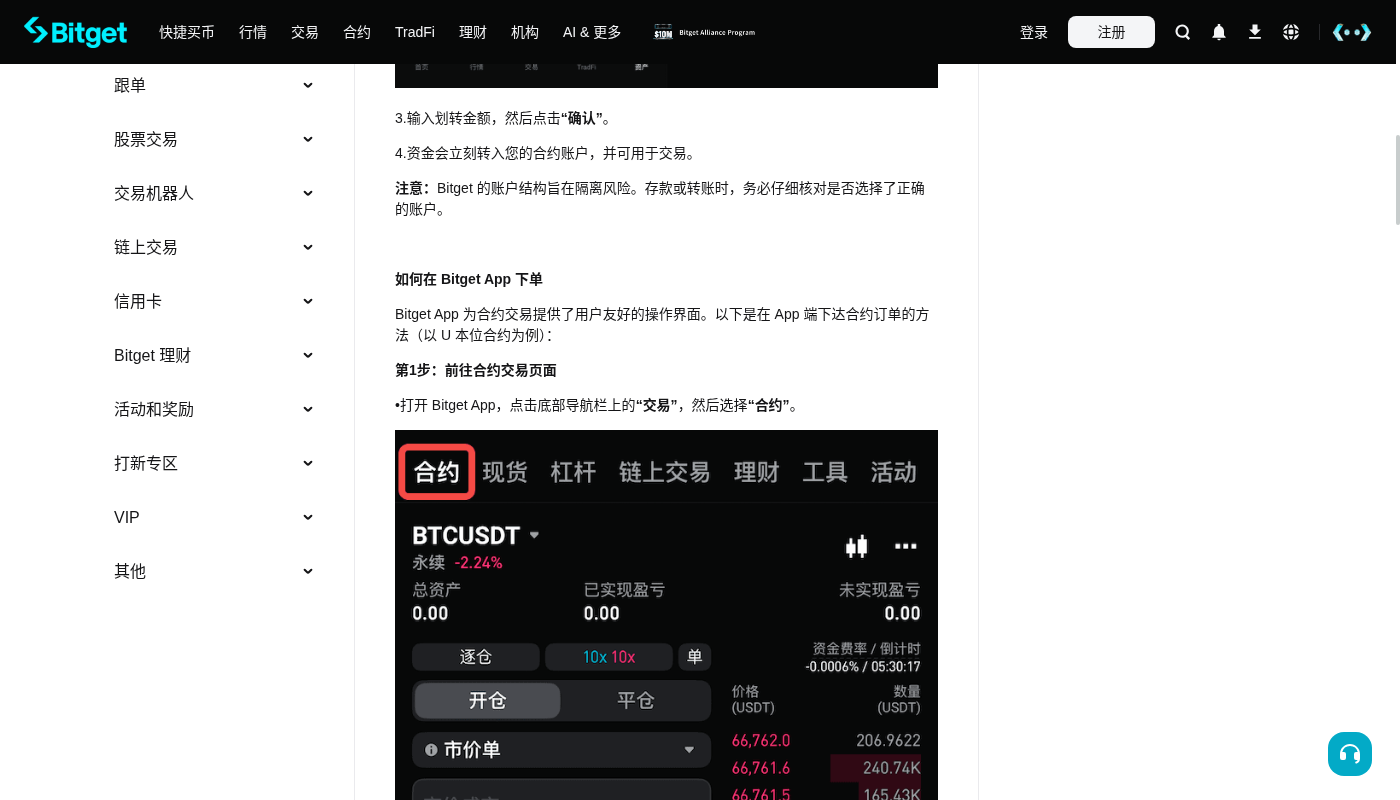Image resolution: width=1400 pixels, height=800 pixels.
Task: Click the Bitget logo
Action: (x=76, y=32)
